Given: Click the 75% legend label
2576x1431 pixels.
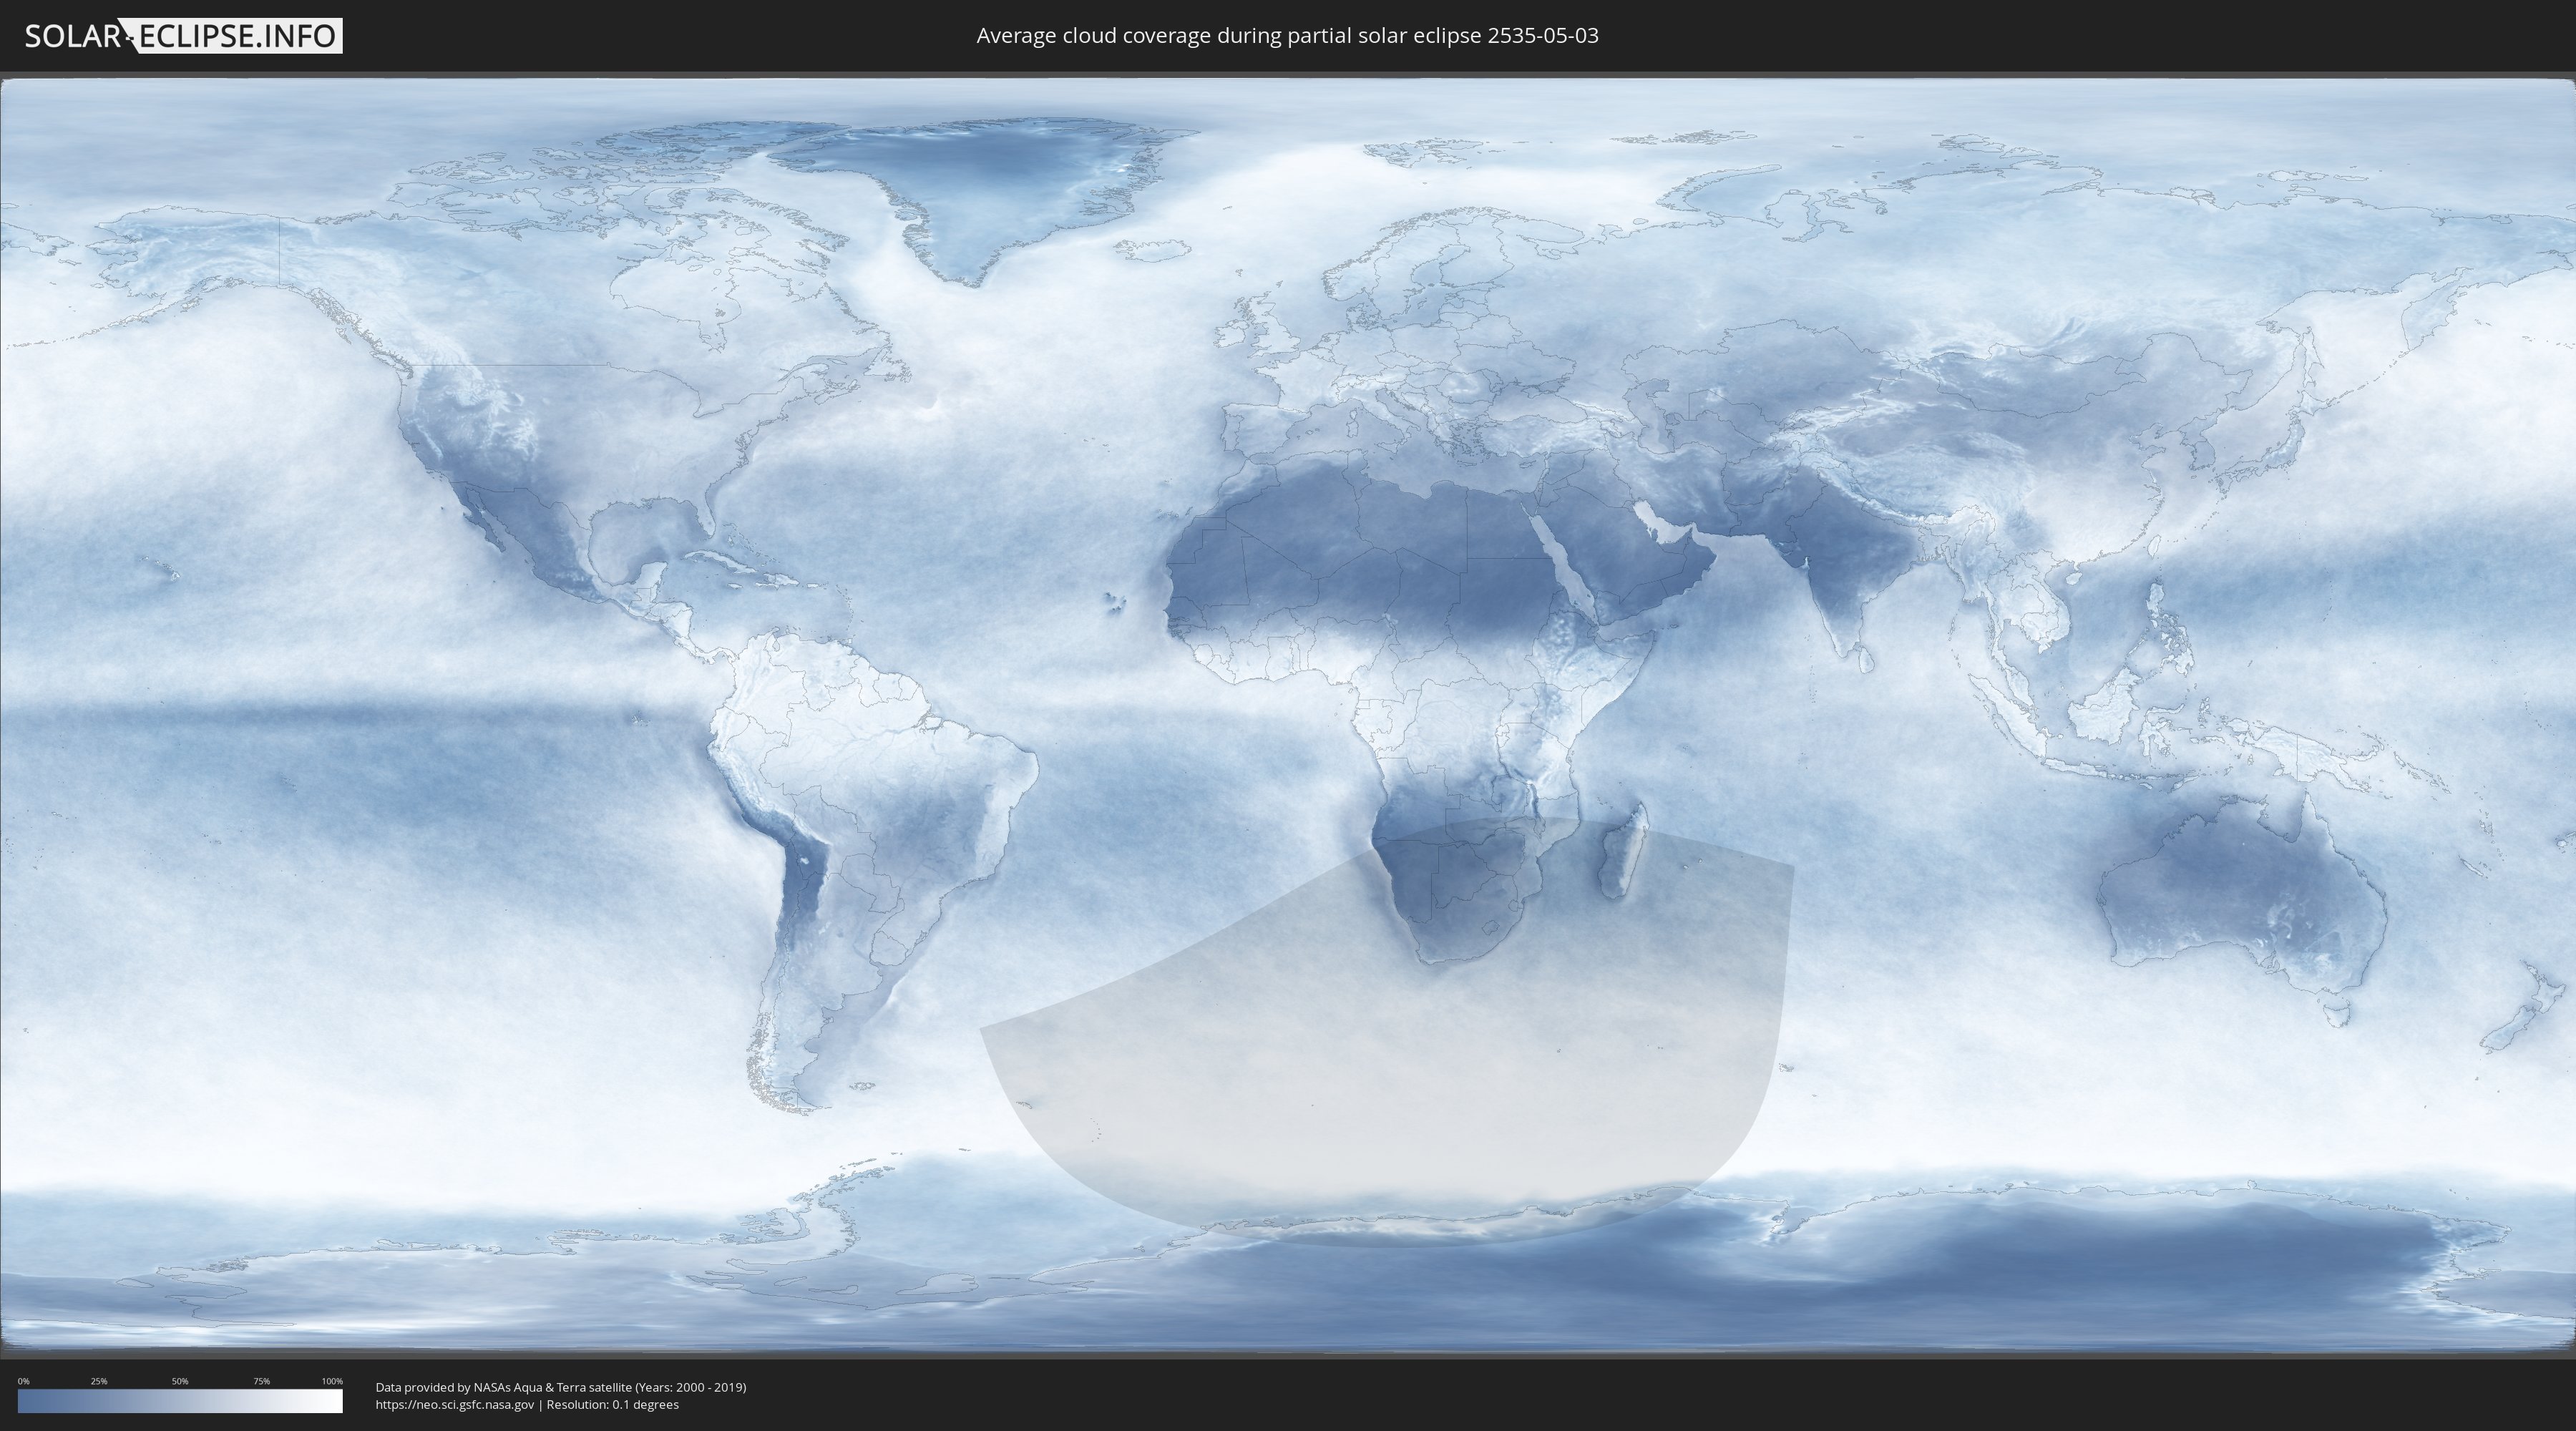Looking at the screenshot, I should (261, 1381).
